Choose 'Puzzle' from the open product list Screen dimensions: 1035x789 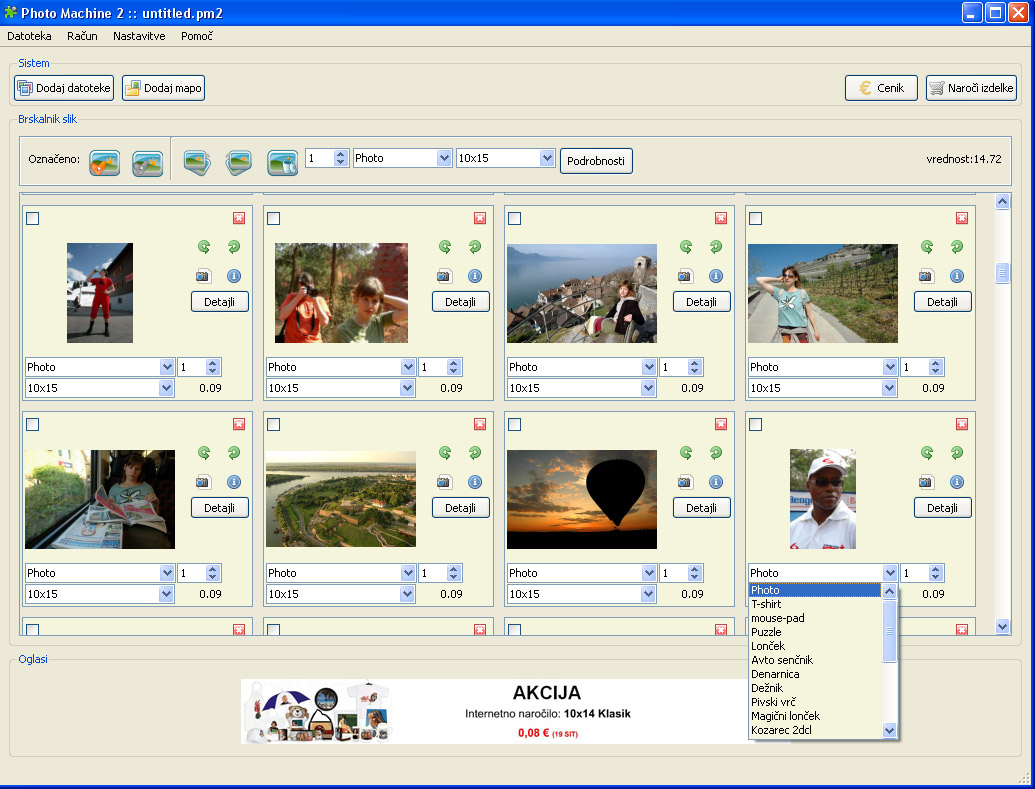click(766, 632)
